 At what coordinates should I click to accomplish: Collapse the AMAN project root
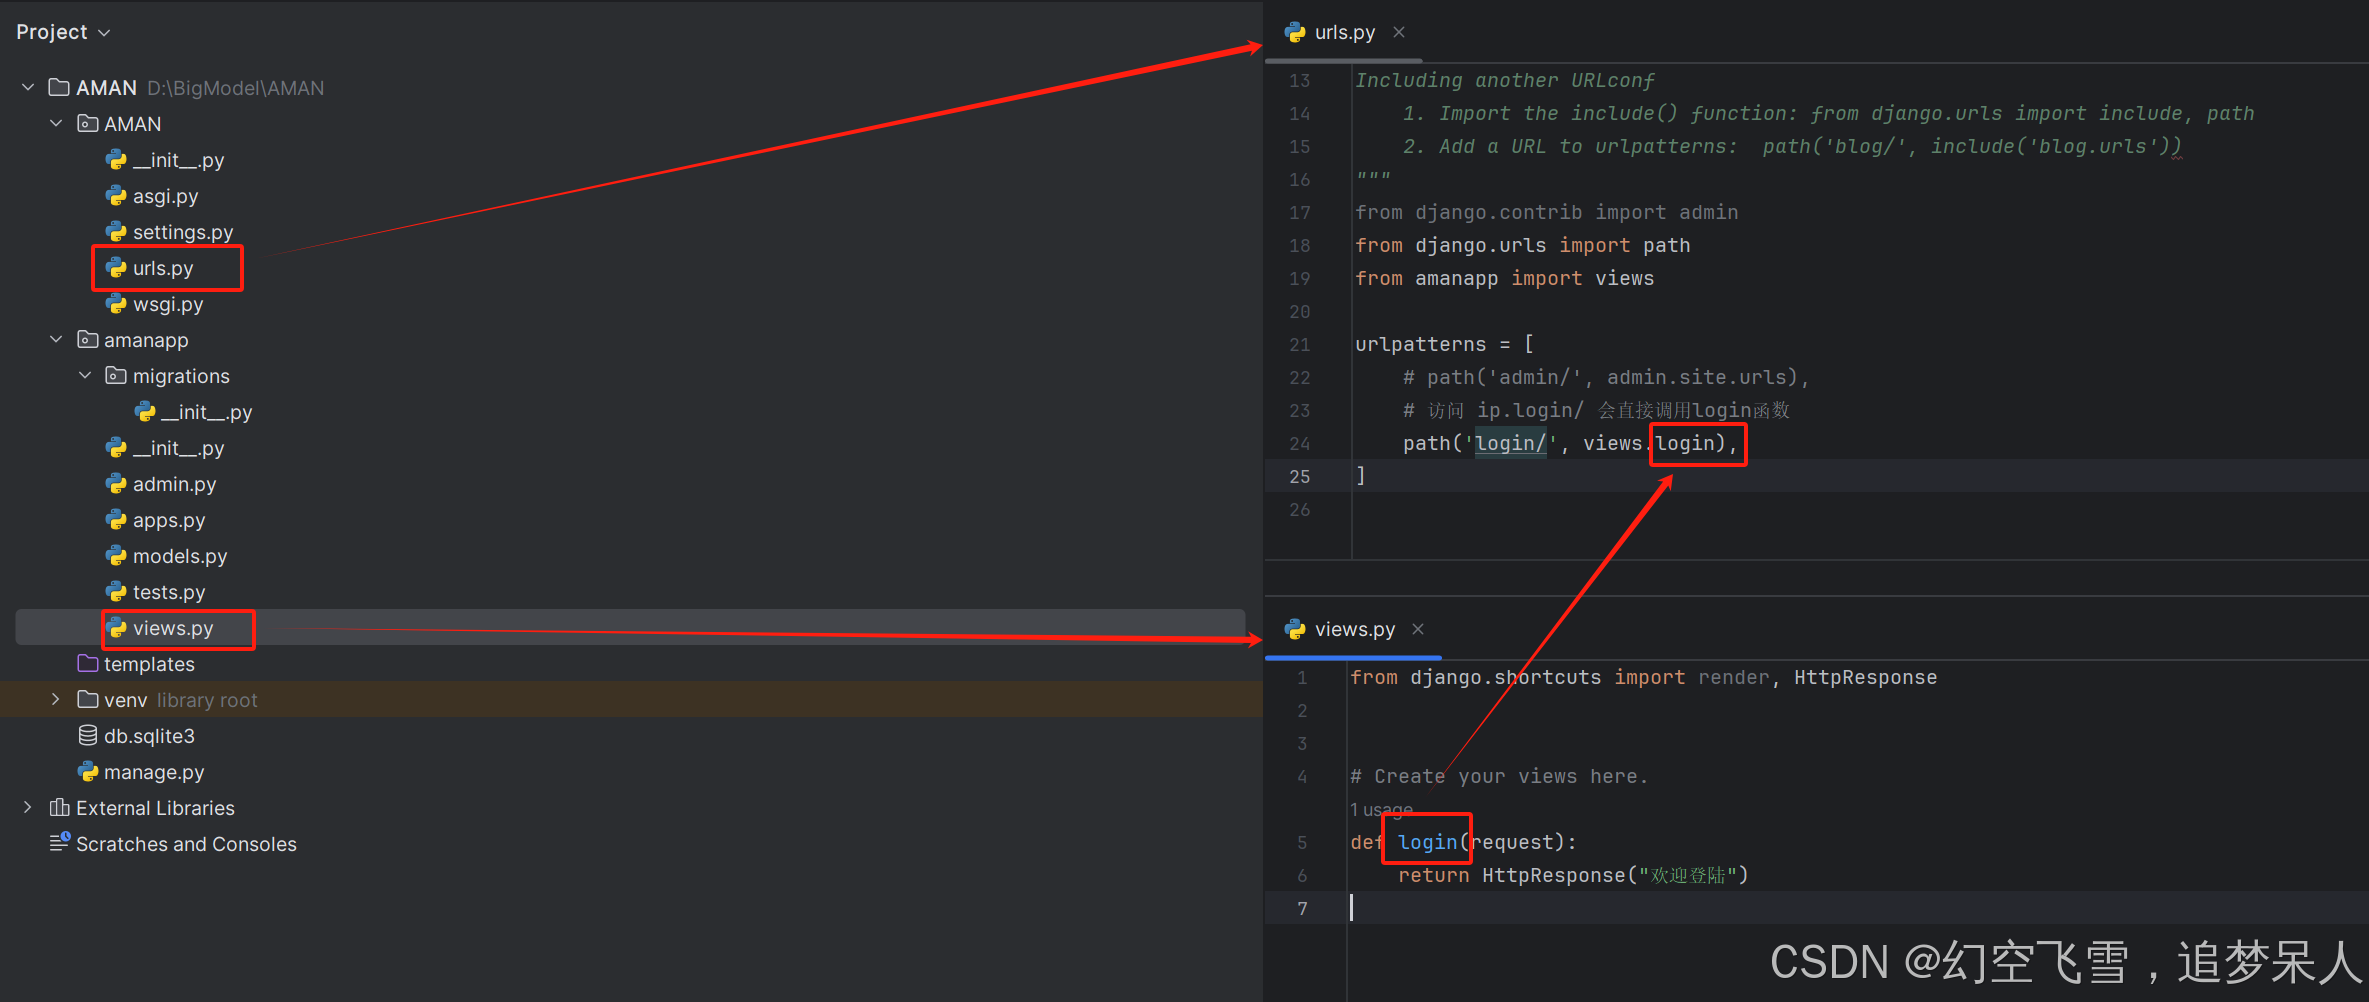[26, 87]
